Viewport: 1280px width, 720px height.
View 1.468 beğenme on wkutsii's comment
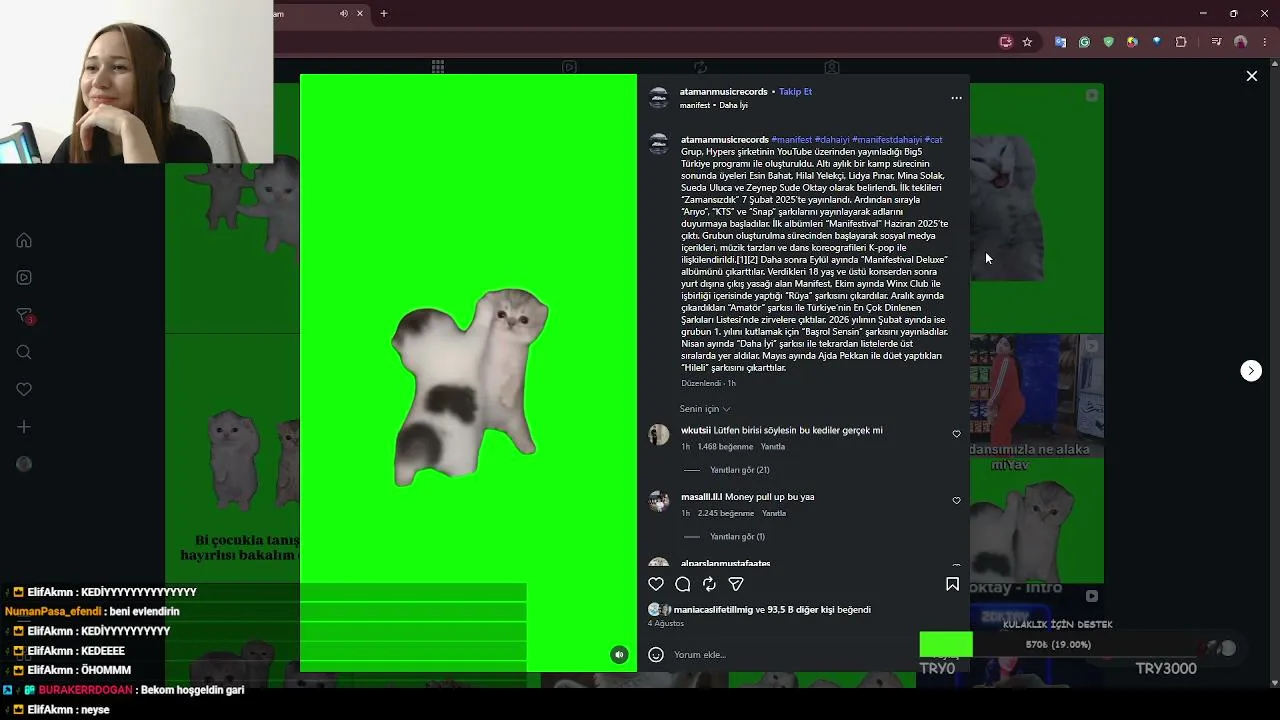[x=726, y=447]
